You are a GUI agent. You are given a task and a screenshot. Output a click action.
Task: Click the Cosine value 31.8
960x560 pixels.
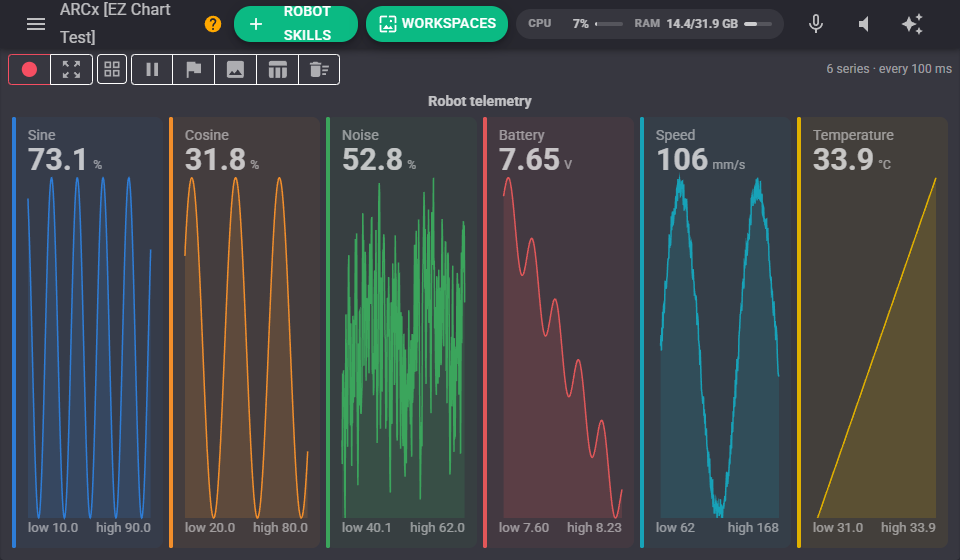(215, 160)
